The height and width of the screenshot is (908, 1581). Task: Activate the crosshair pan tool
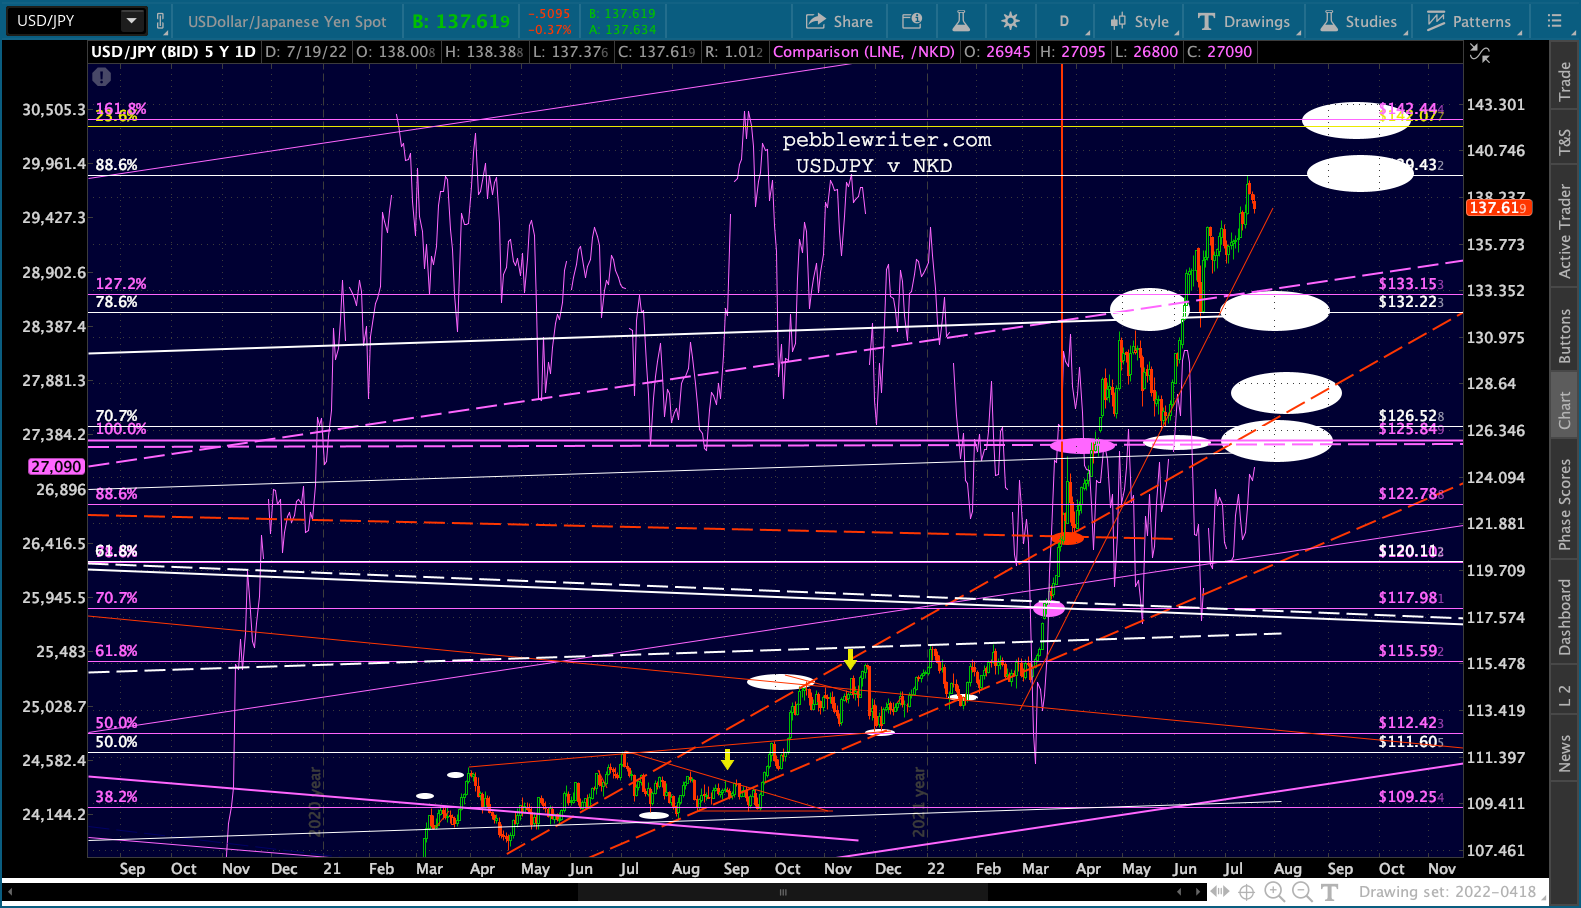click(1247, 892)
